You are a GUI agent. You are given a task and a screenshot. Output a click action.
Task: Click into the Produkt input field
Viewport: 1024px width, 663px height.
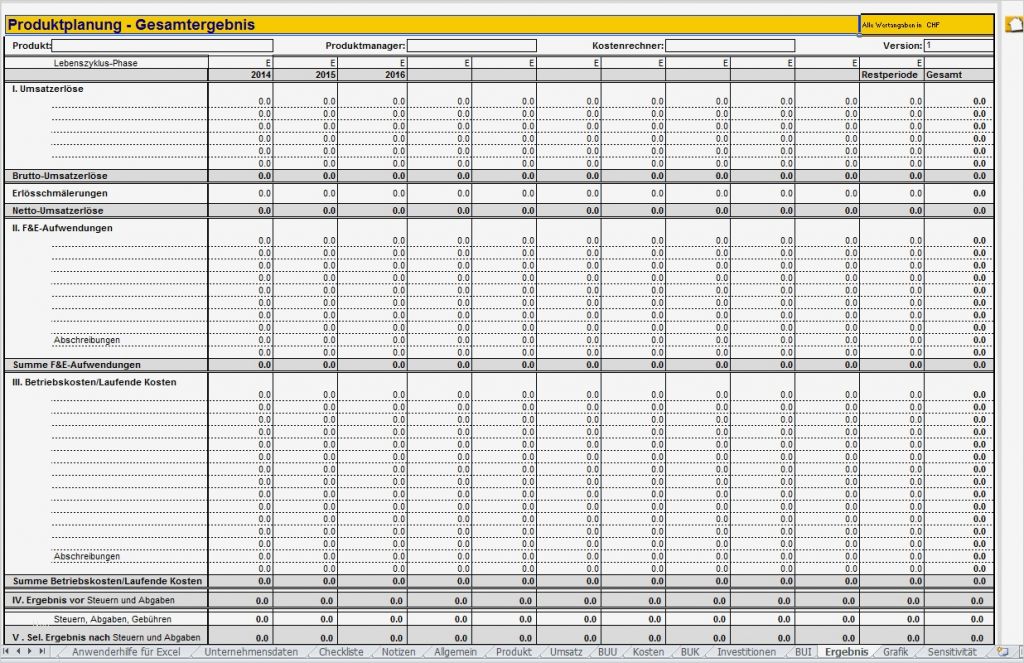(x=162, y=46)
